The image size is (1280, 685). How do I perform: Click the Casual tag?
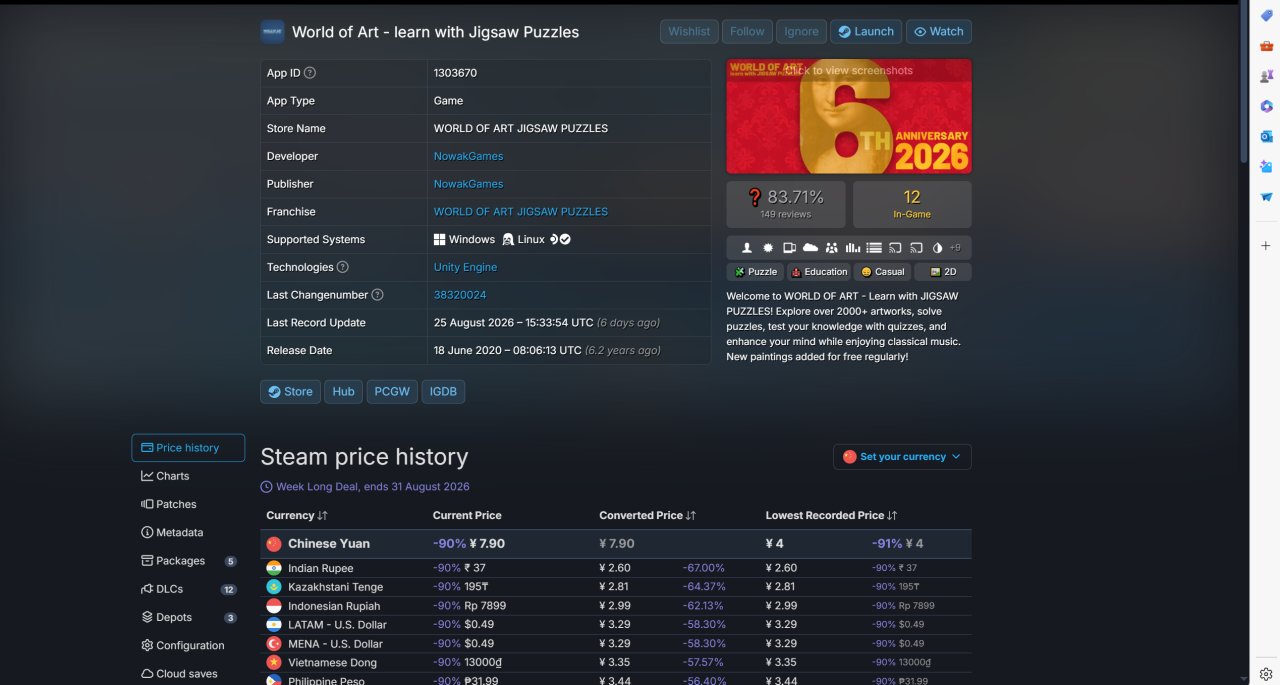883,272
